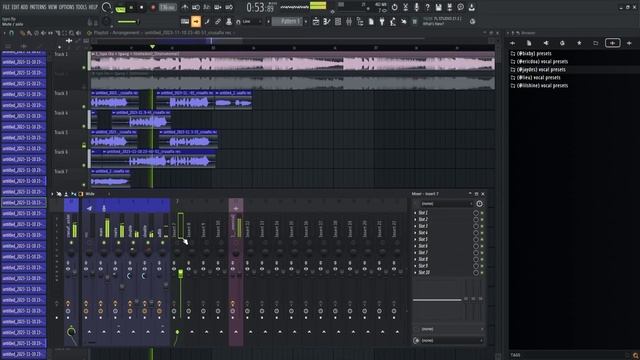Open the OPTIONS menu
The height and width of the screenshot is (360, 640).
(x=67, y=7)
